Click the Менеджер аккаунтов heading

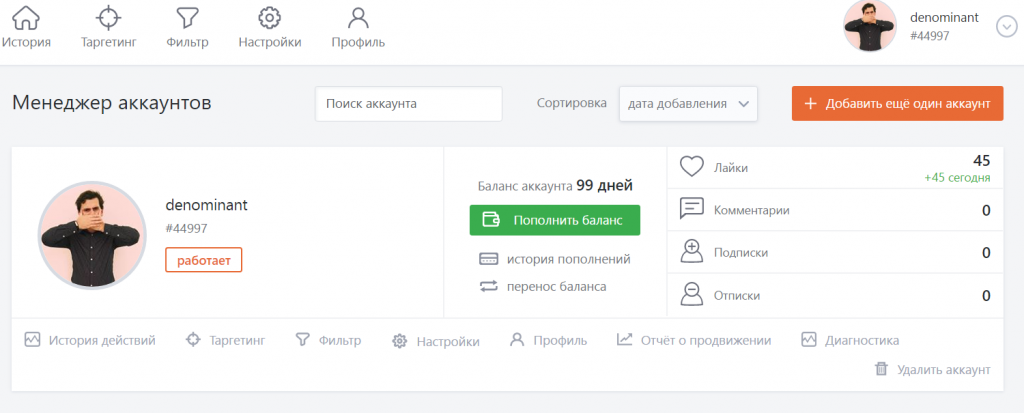(x=112, y=103)
